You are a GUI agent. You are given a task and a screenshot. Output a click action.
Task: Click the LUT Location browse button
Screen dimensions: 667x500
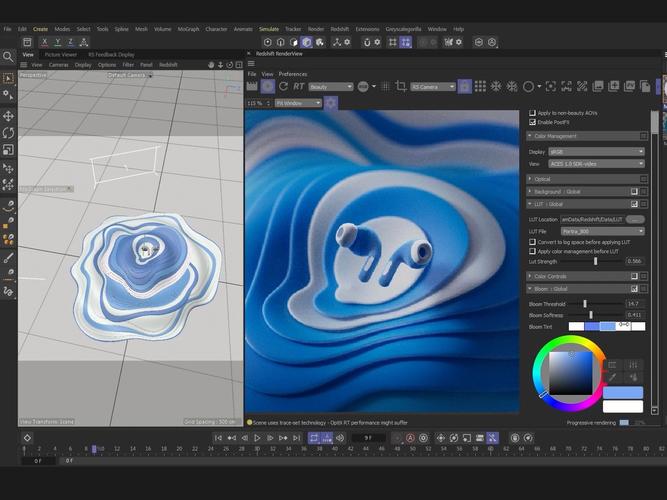[x=636, y=220]
